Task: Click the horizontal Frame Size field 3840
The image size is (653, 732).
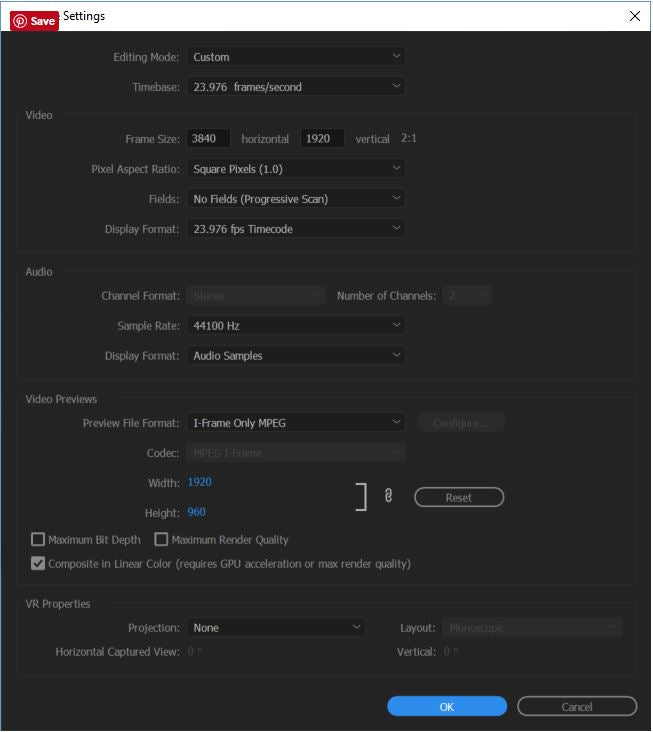Action: 208,139
